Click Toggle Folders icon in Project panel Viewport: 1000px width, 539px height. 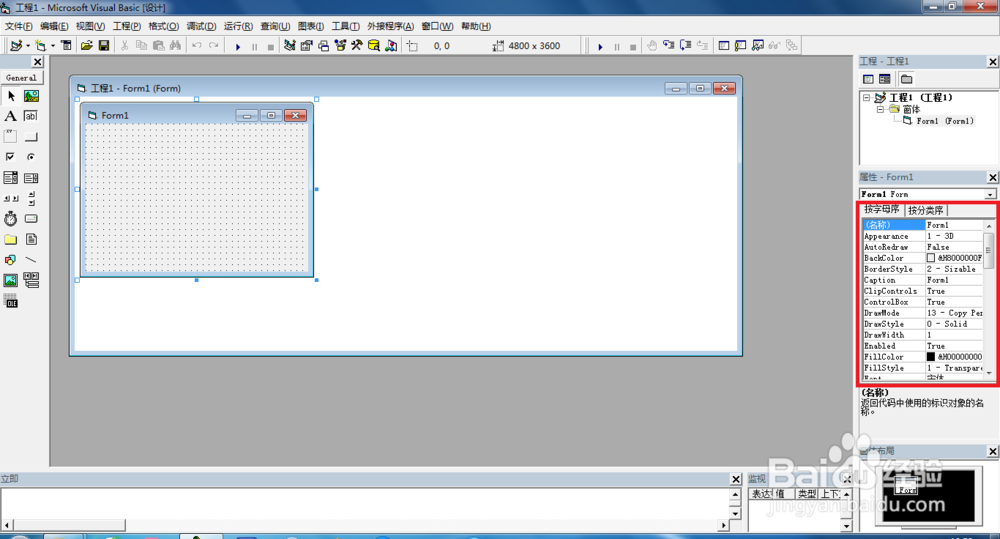point(906,79)
